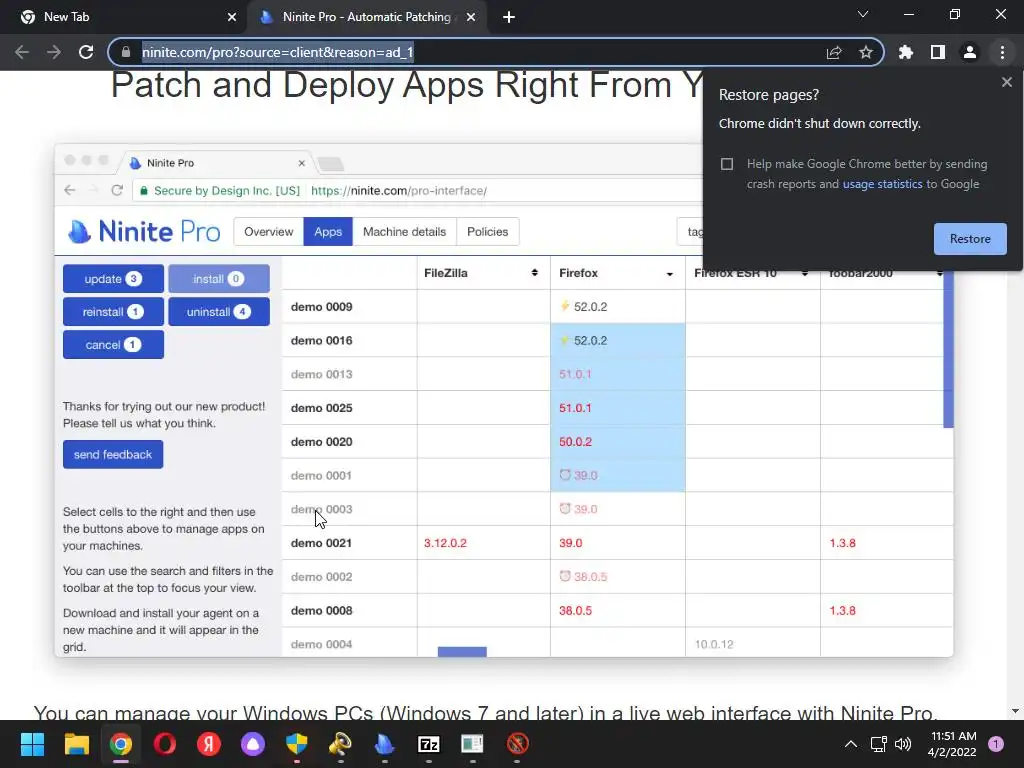
Task: Click the send feedback button
Action: (113, 455)
